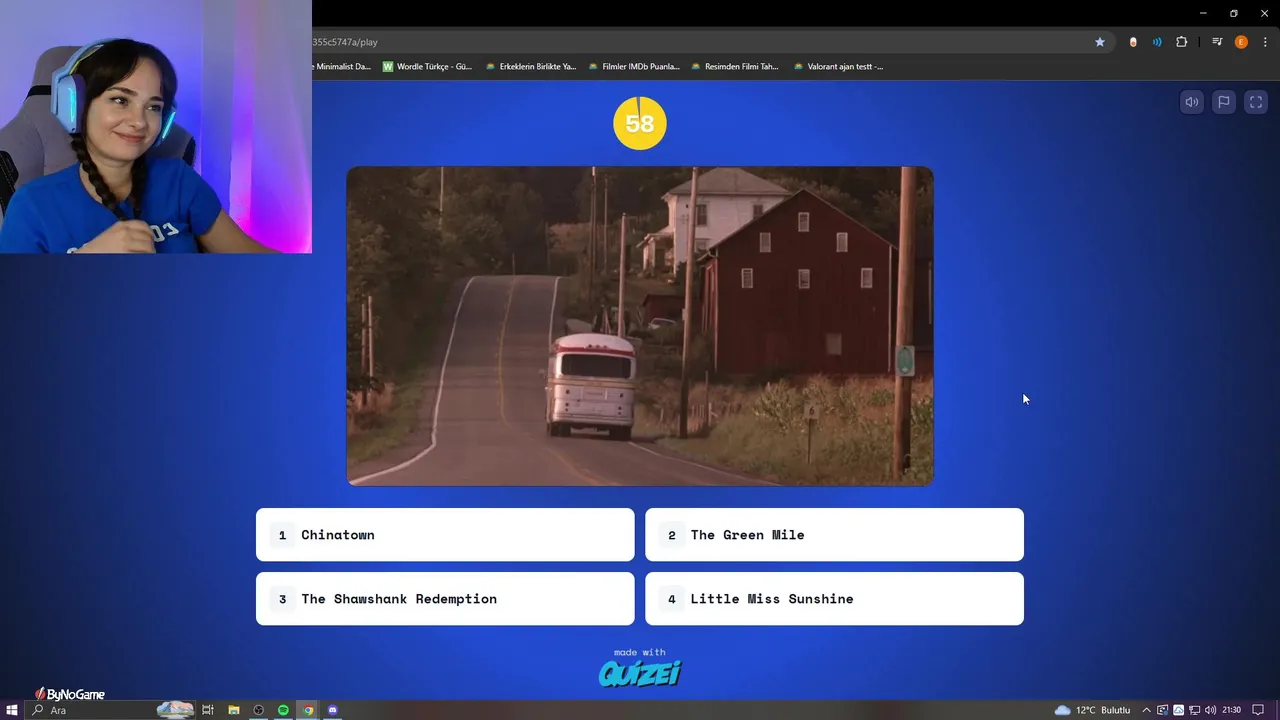1280x720 pixels.
Task: Open the clock showing 21:30
Action: coord(1231,710)
